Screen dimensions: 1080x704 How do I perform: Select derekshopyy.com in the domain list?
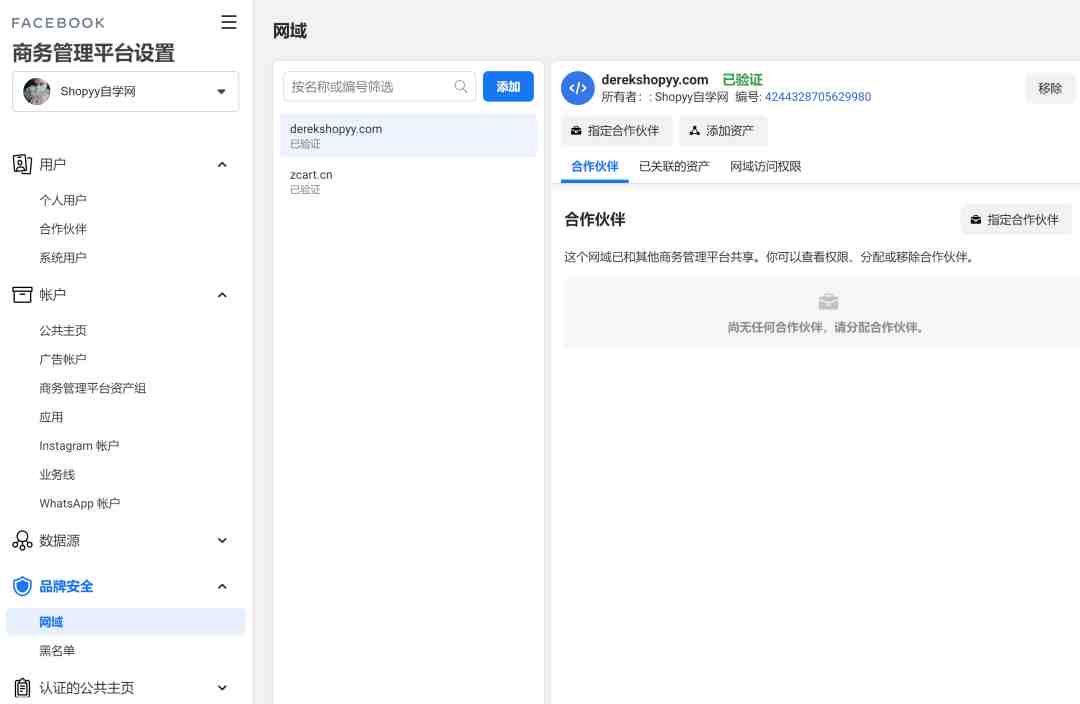click(408, 136)
